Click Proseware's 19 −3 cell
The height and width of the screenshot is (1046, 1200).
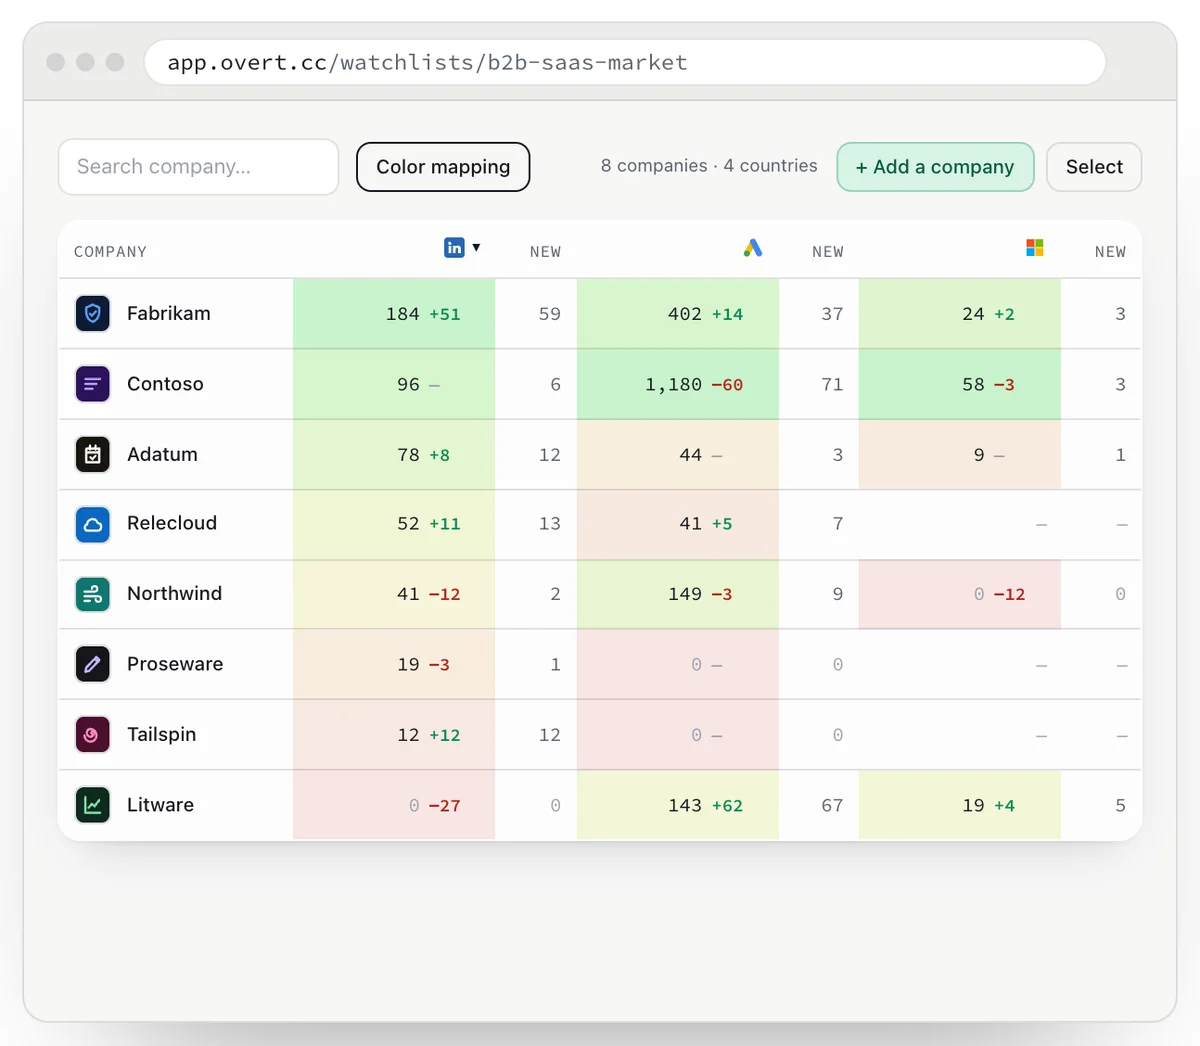click(394, 664)
